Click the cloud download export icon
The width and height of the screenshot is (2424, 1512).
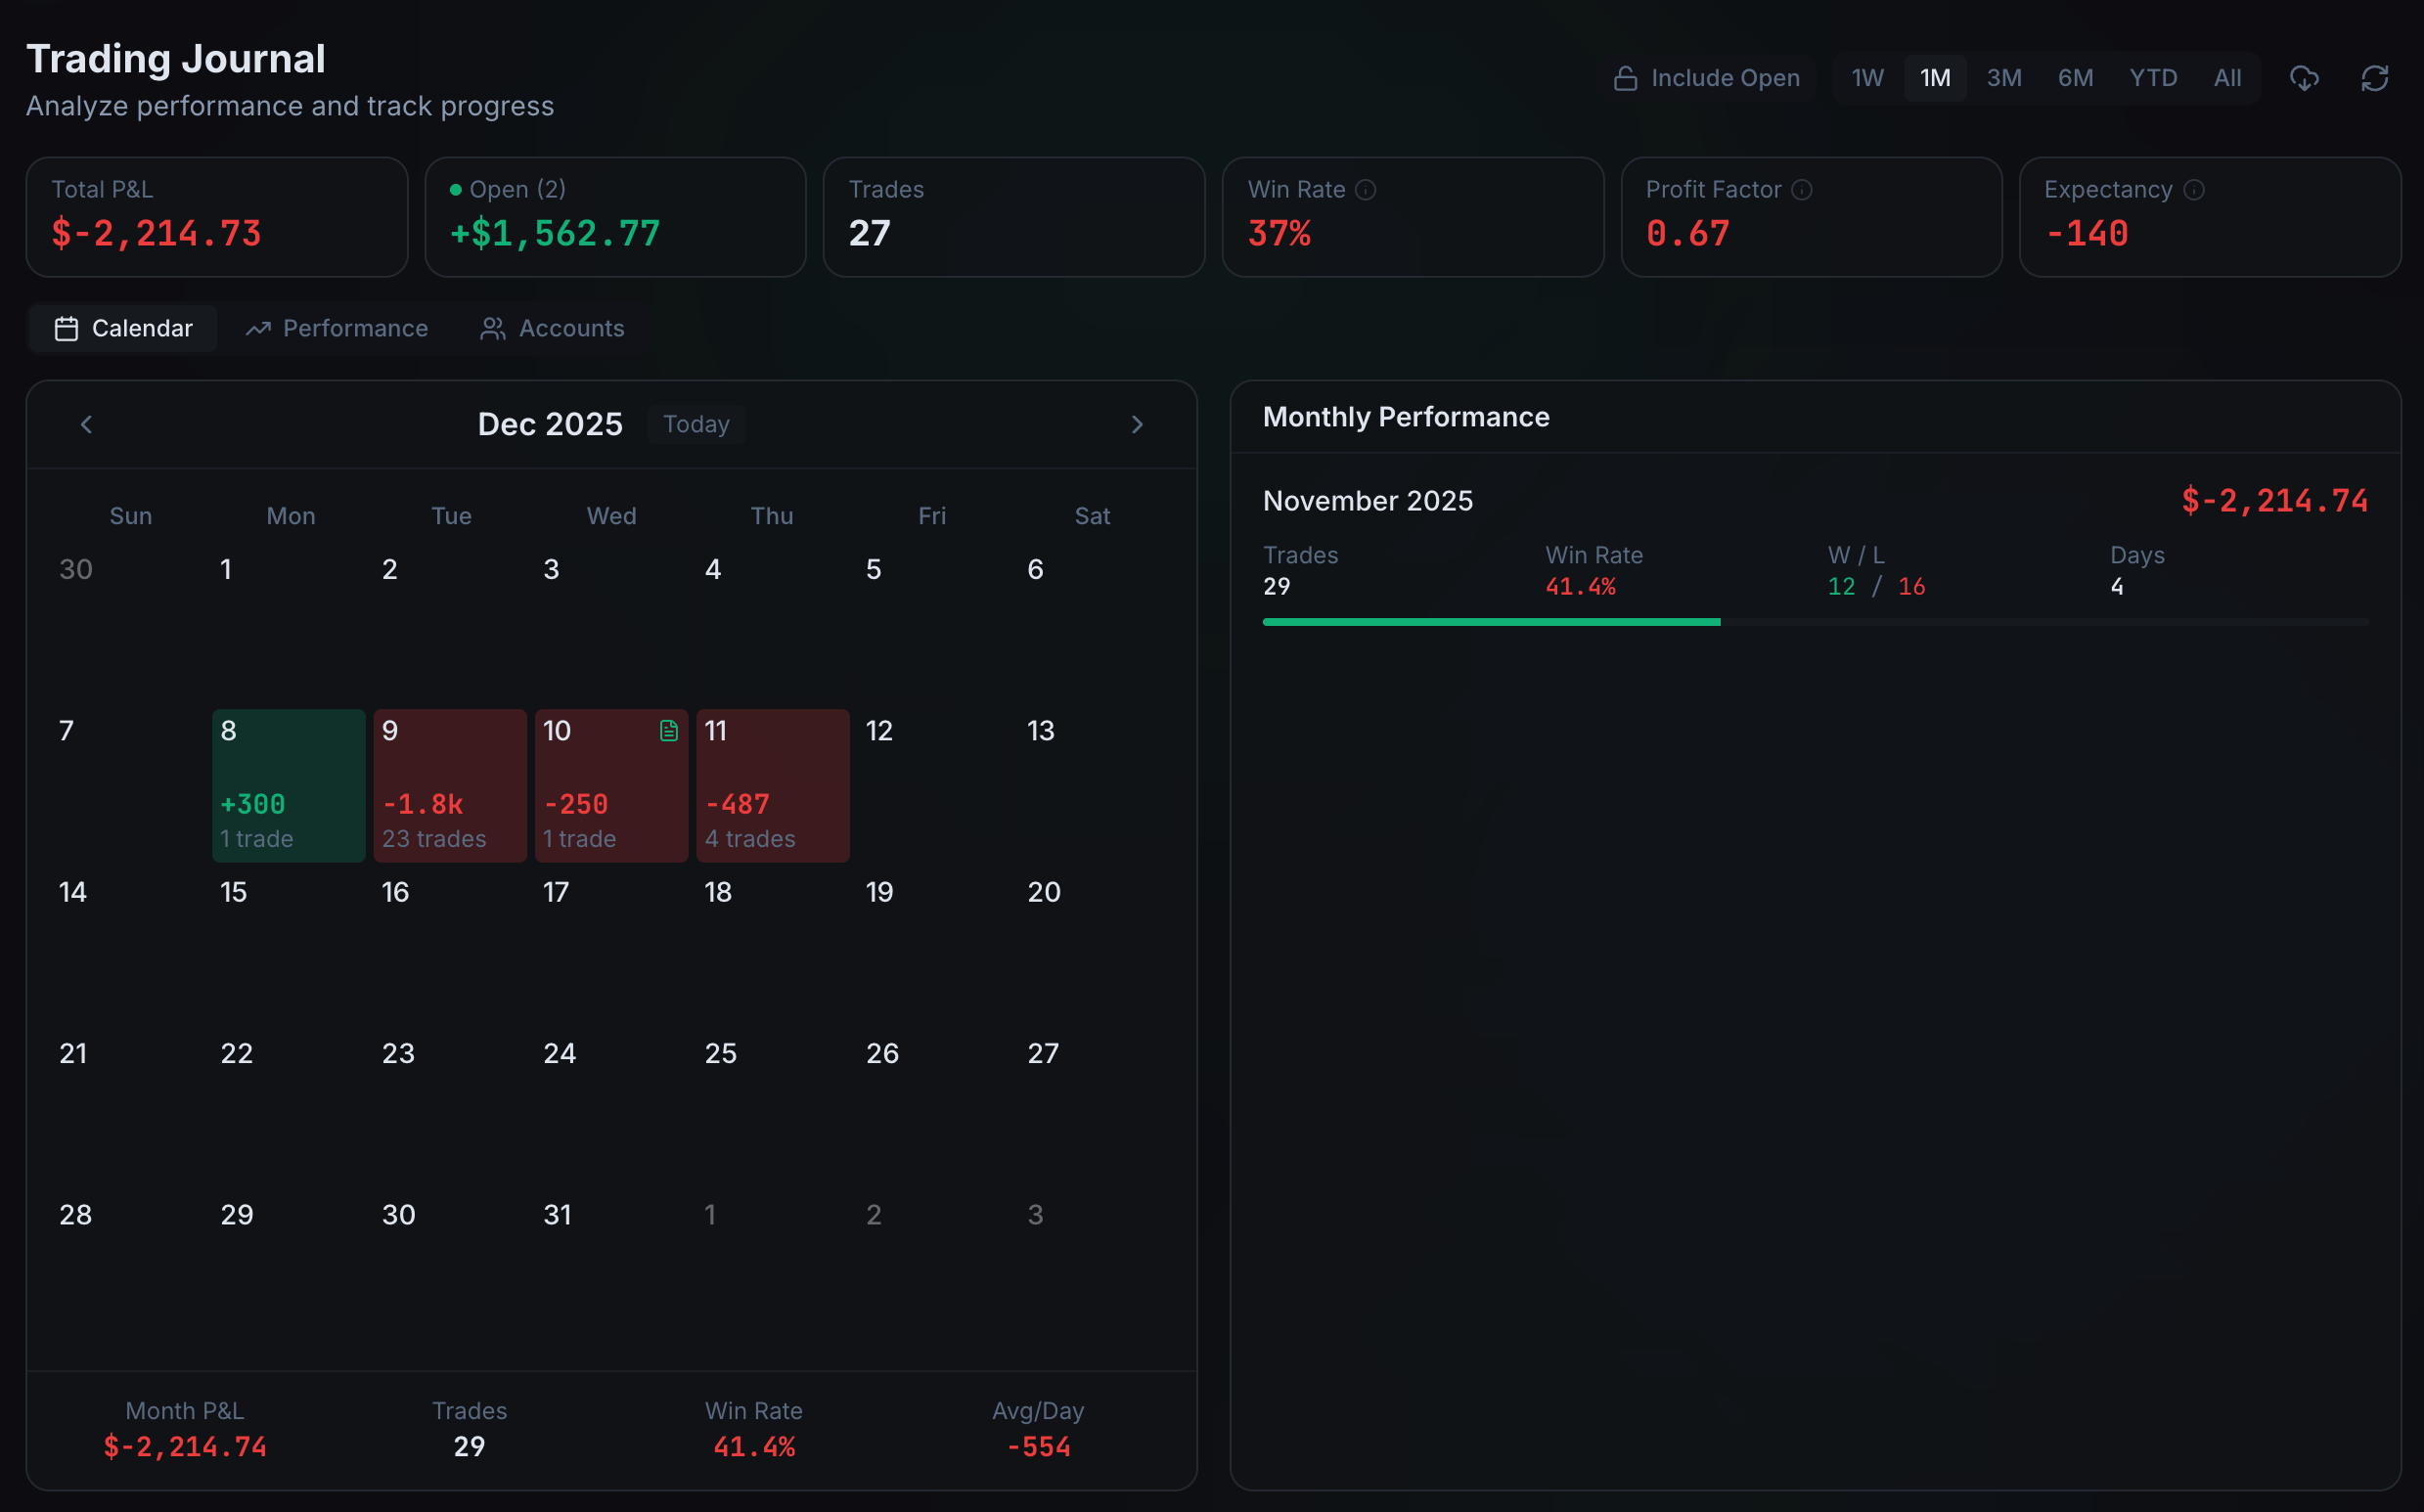[x=2305, y=77]
